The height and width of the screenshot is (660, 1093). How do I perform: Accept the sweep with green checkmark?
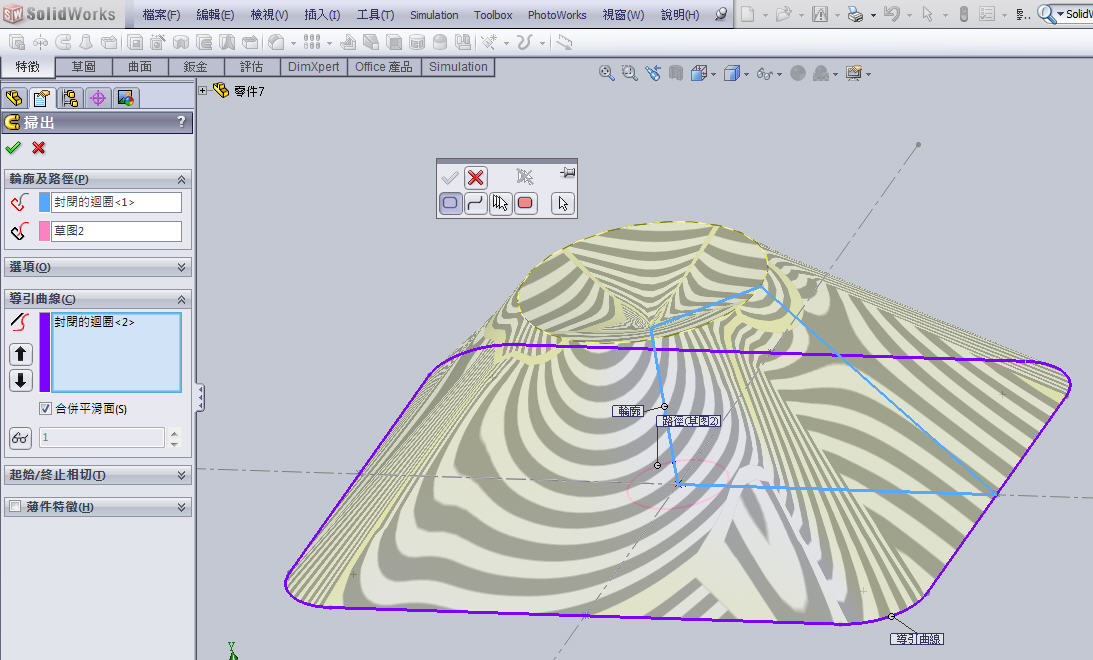tap(13, 148)
